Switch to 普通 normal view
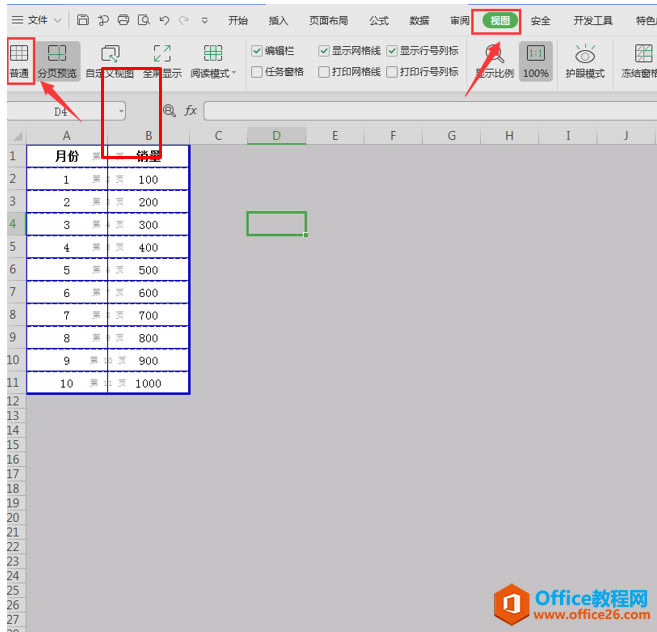The image size is (657, 632). (19, 61)
